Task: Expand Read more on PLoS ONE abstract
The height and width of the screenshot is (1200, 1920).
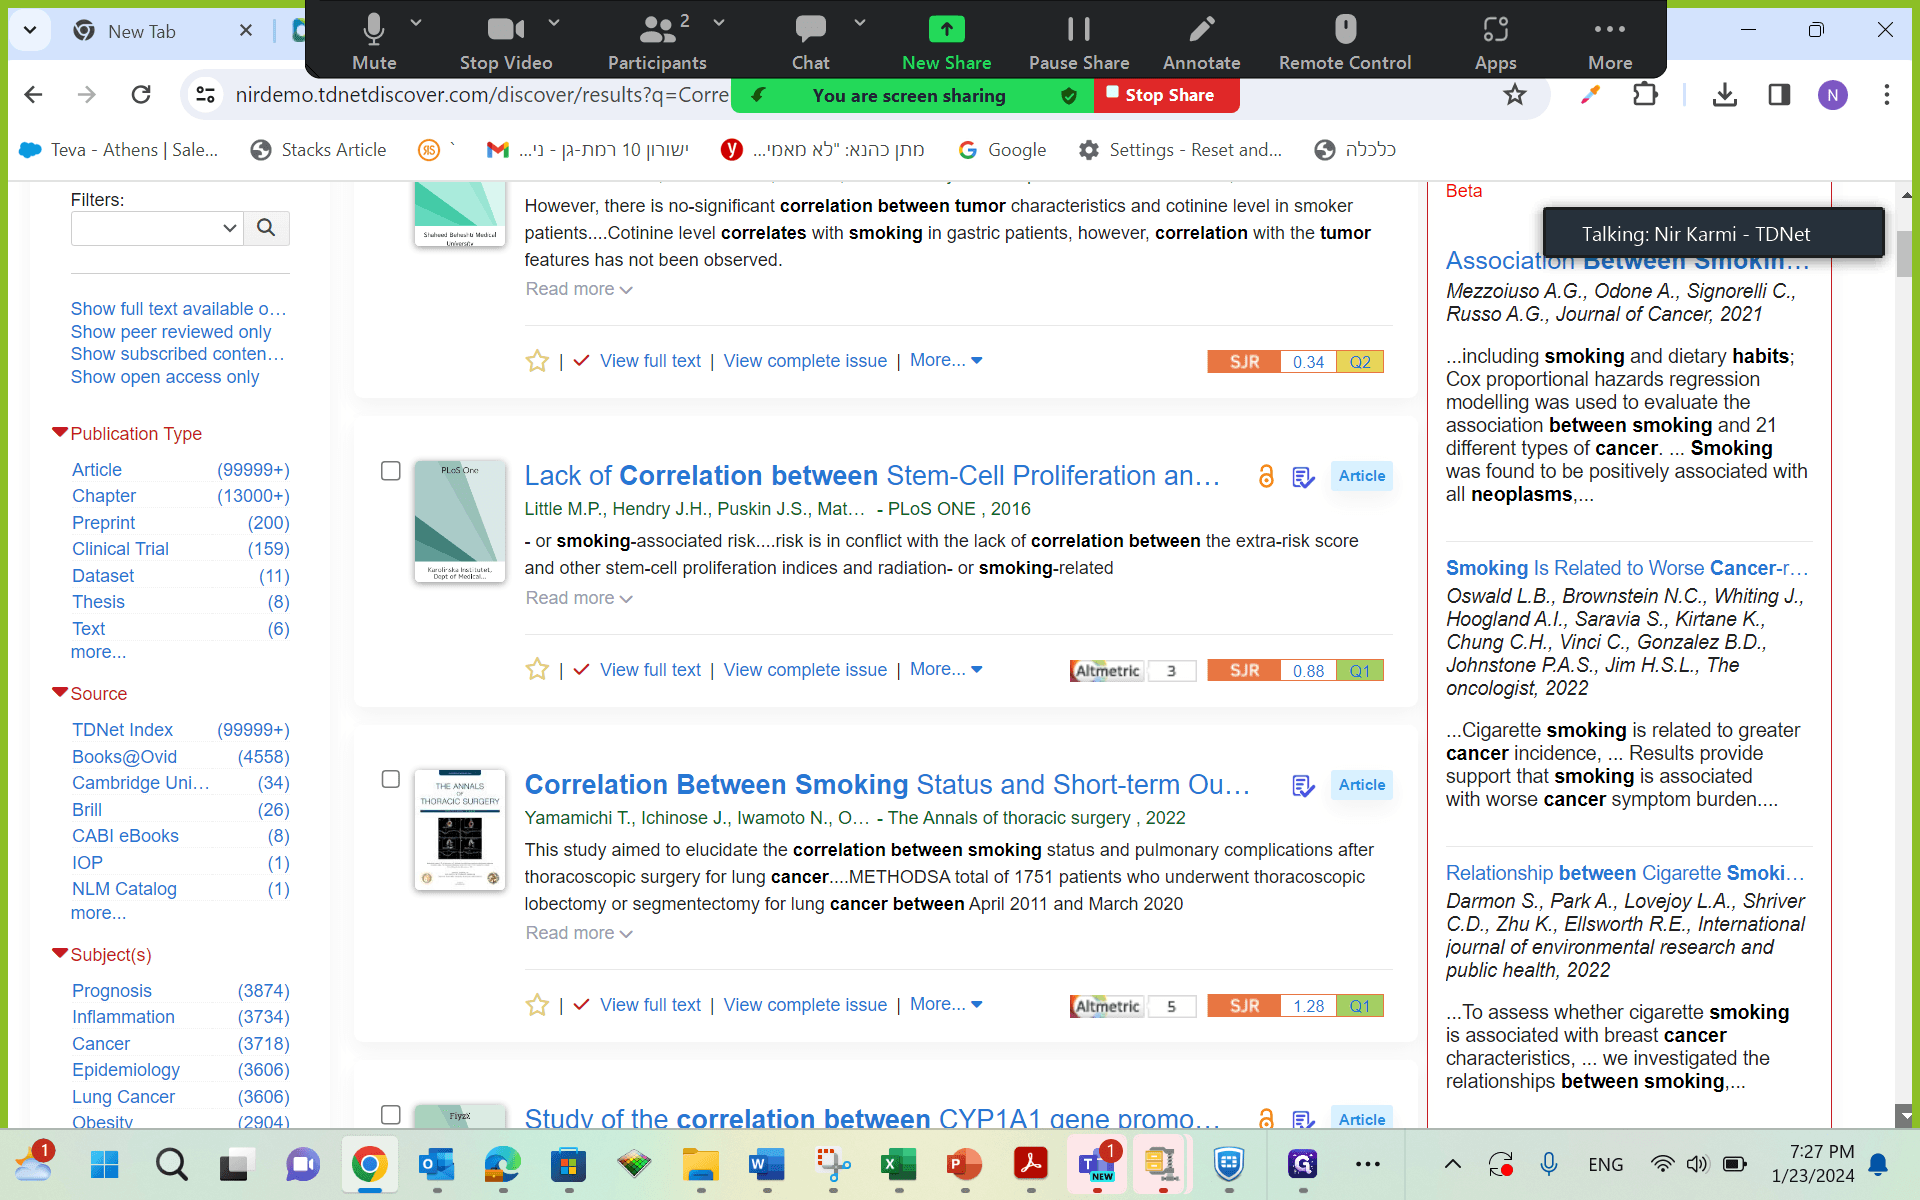Action: coord(579,598)
